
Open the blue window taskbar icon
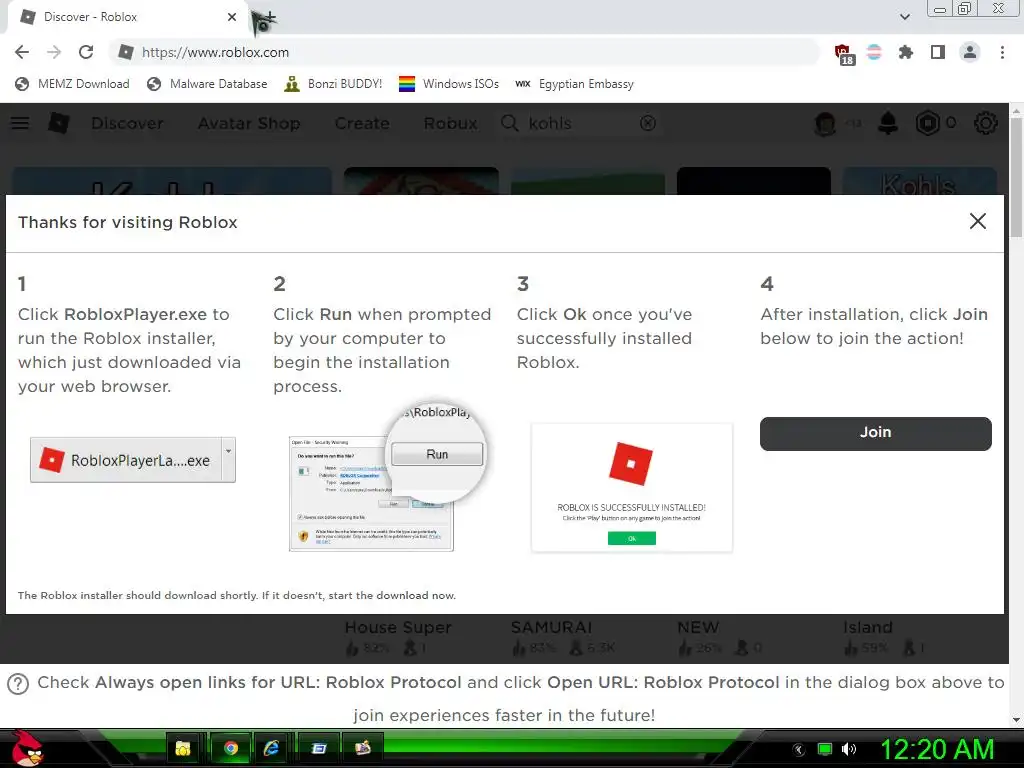pyautogui.click(x=319, y=748)
